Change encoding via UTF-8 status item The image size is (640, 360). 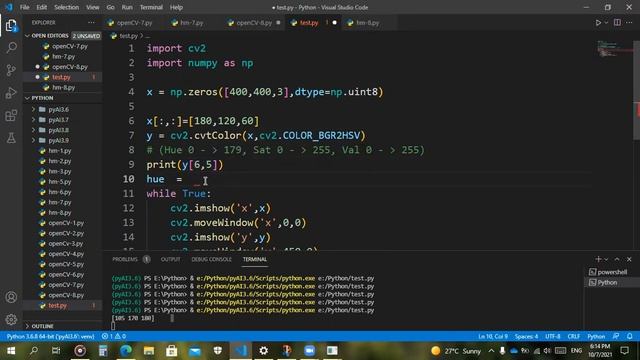pos(553,336)
